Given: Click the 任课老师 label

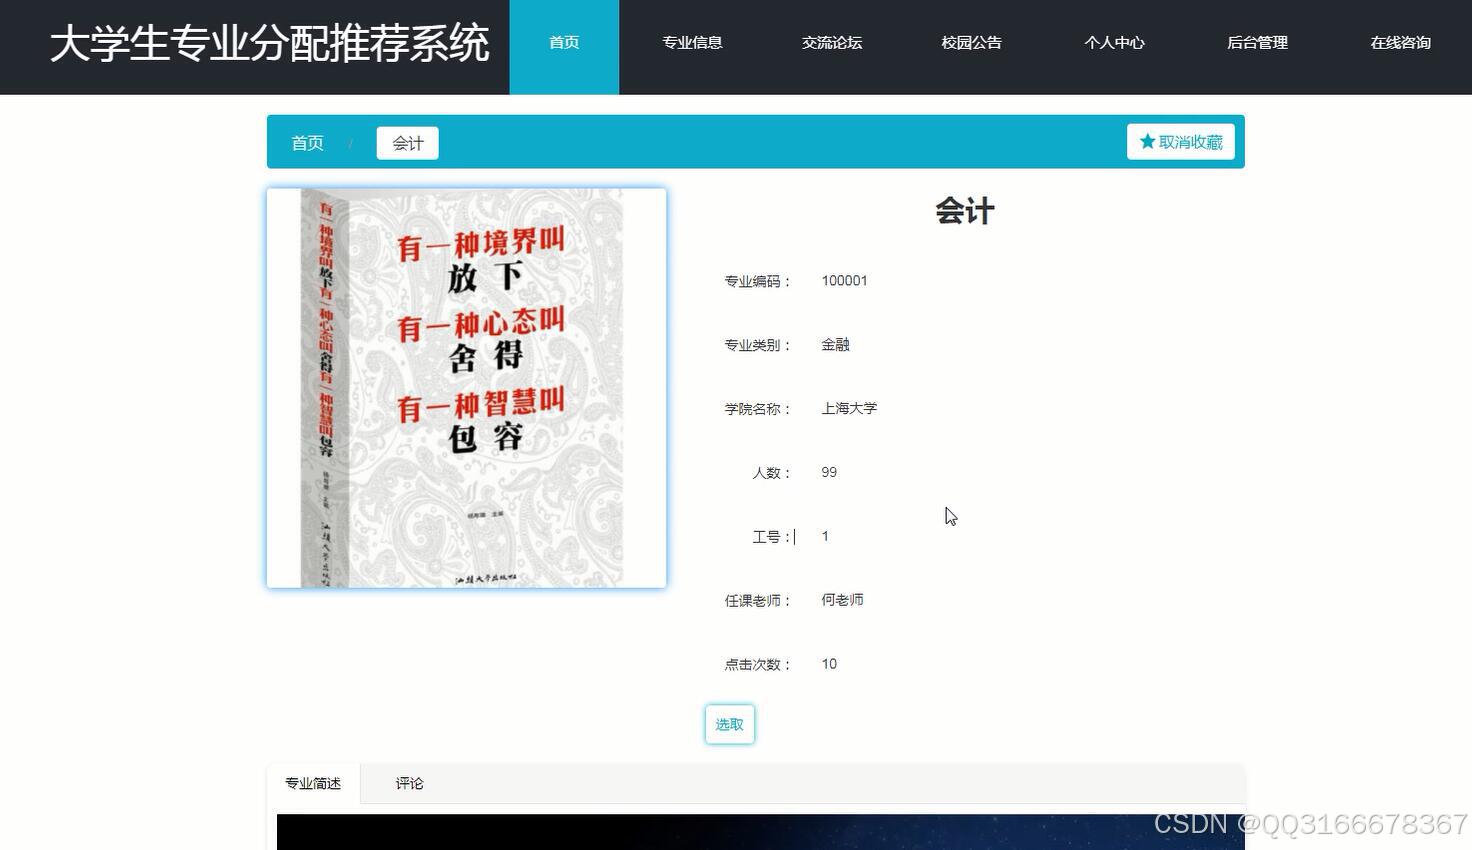Looking at the screenshot, I should 757,600.
